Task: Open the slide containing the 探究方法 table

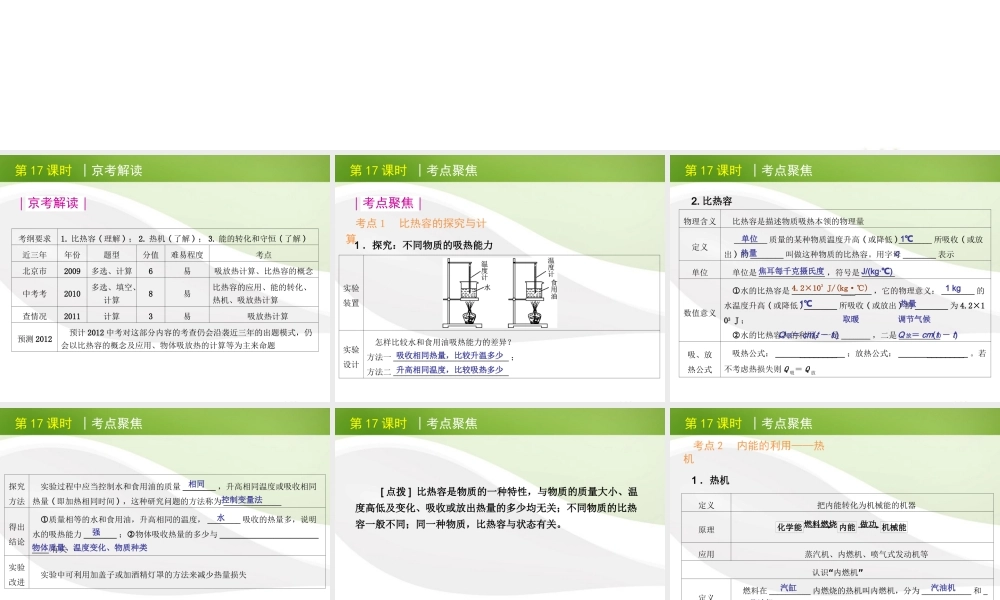Action: (165, 504)
